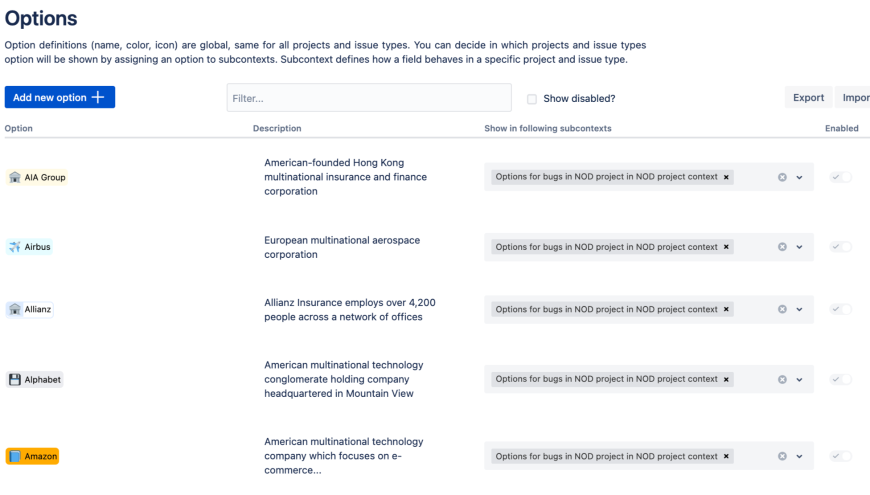This screenshot has width=870, height=495.
Task: Open subcontext dropdown for Allianz
Action: (800, 309)
